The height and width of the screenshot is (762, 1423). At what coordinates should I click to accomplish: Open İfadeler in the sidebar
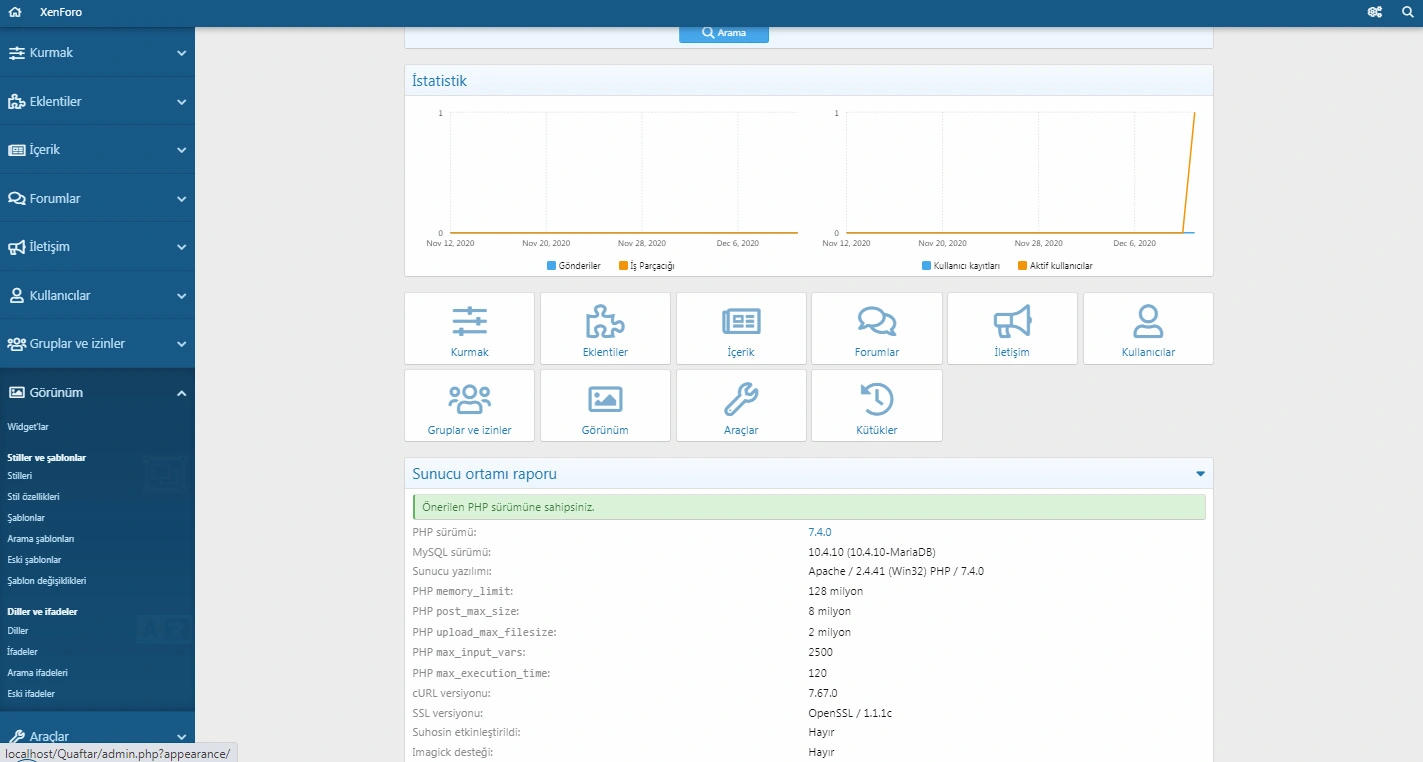(22, 652)
